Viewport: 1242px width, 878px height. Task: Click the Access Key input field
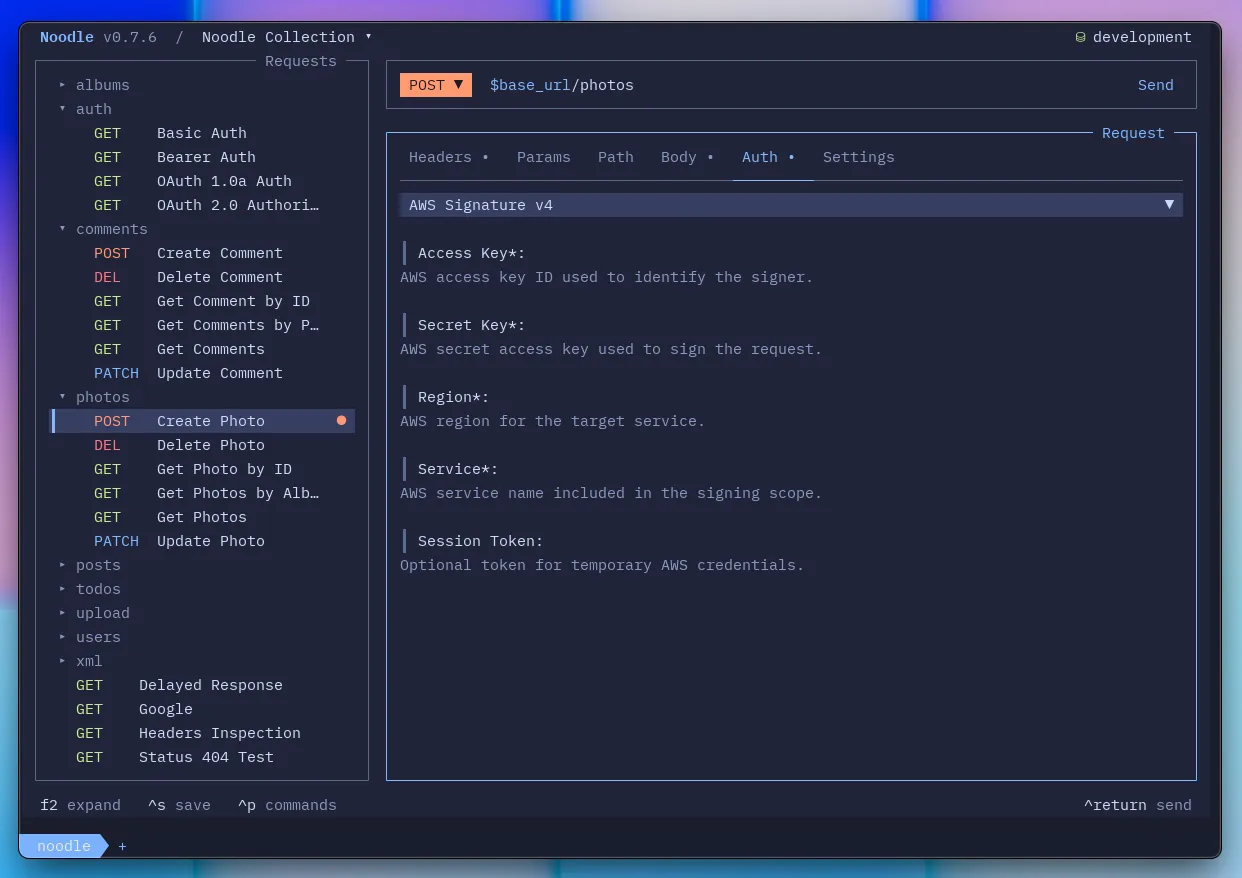pos(791,253)
